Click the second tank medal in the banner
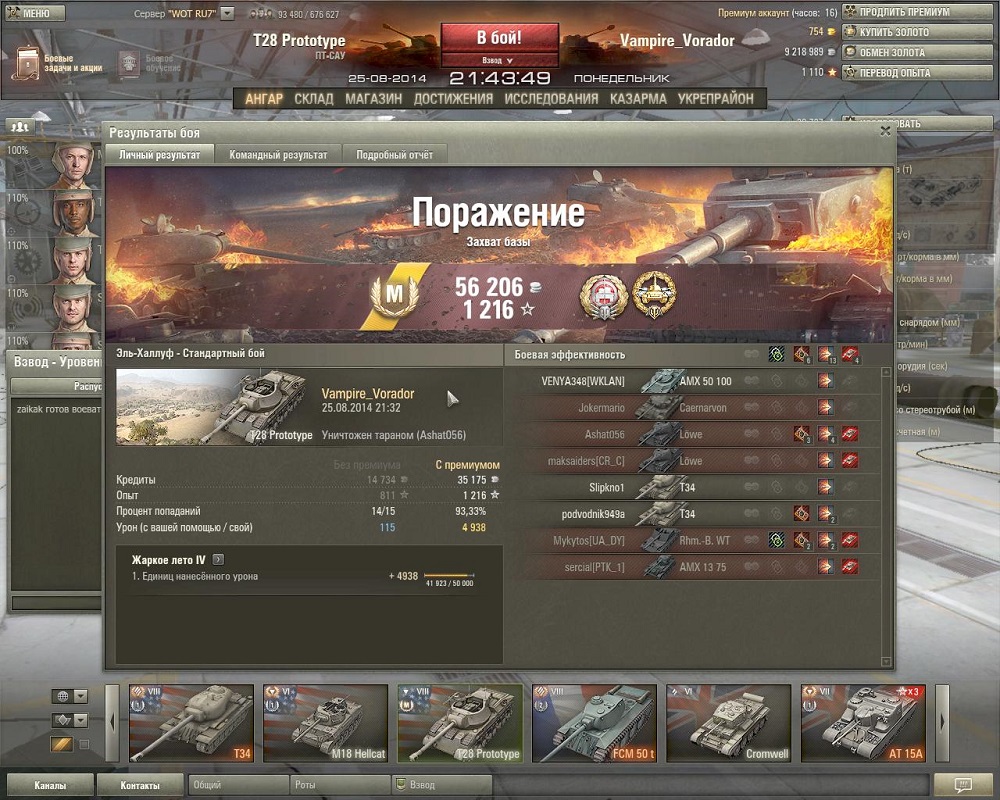 654,295
